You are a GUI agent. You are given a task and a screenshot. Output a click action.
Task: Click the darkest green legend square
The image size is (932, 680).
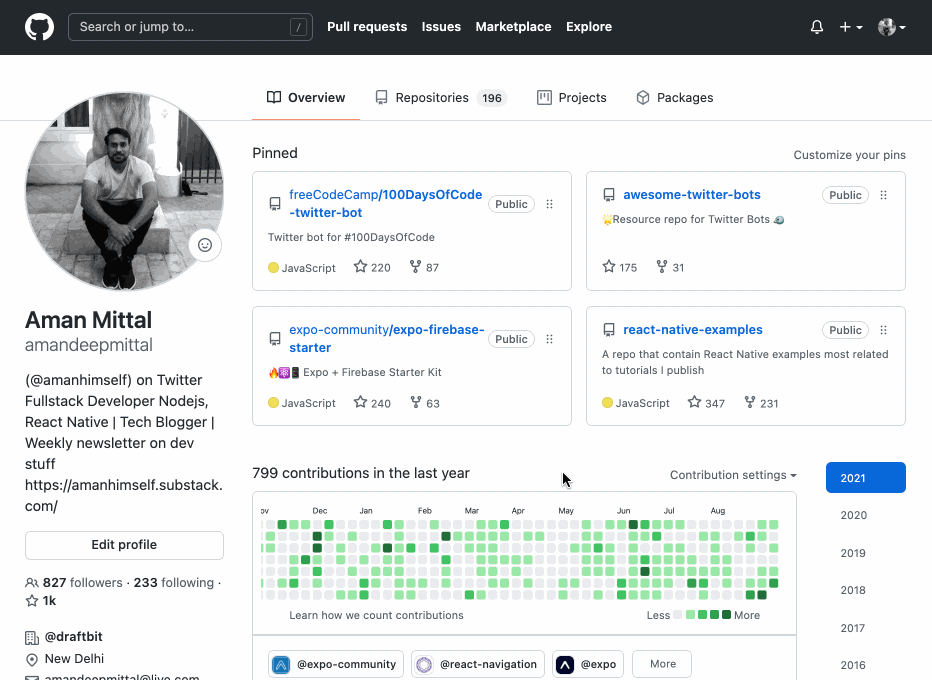pyautogui.click(x=726, y=615)
